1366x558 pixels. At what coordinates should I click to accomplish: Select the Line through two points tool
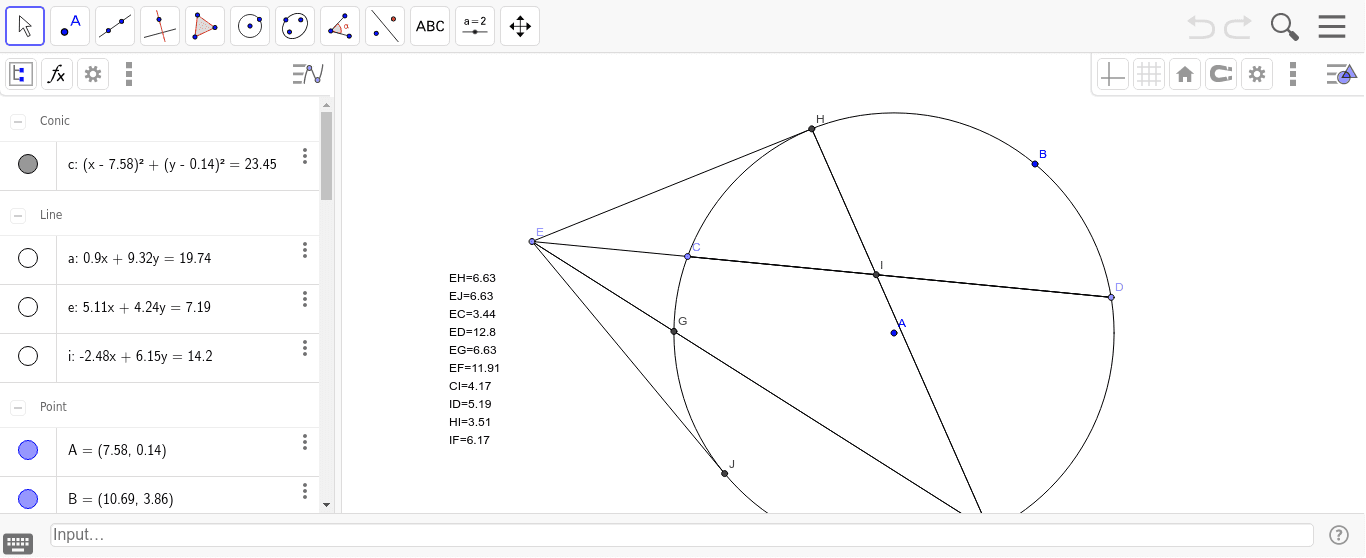115,26
